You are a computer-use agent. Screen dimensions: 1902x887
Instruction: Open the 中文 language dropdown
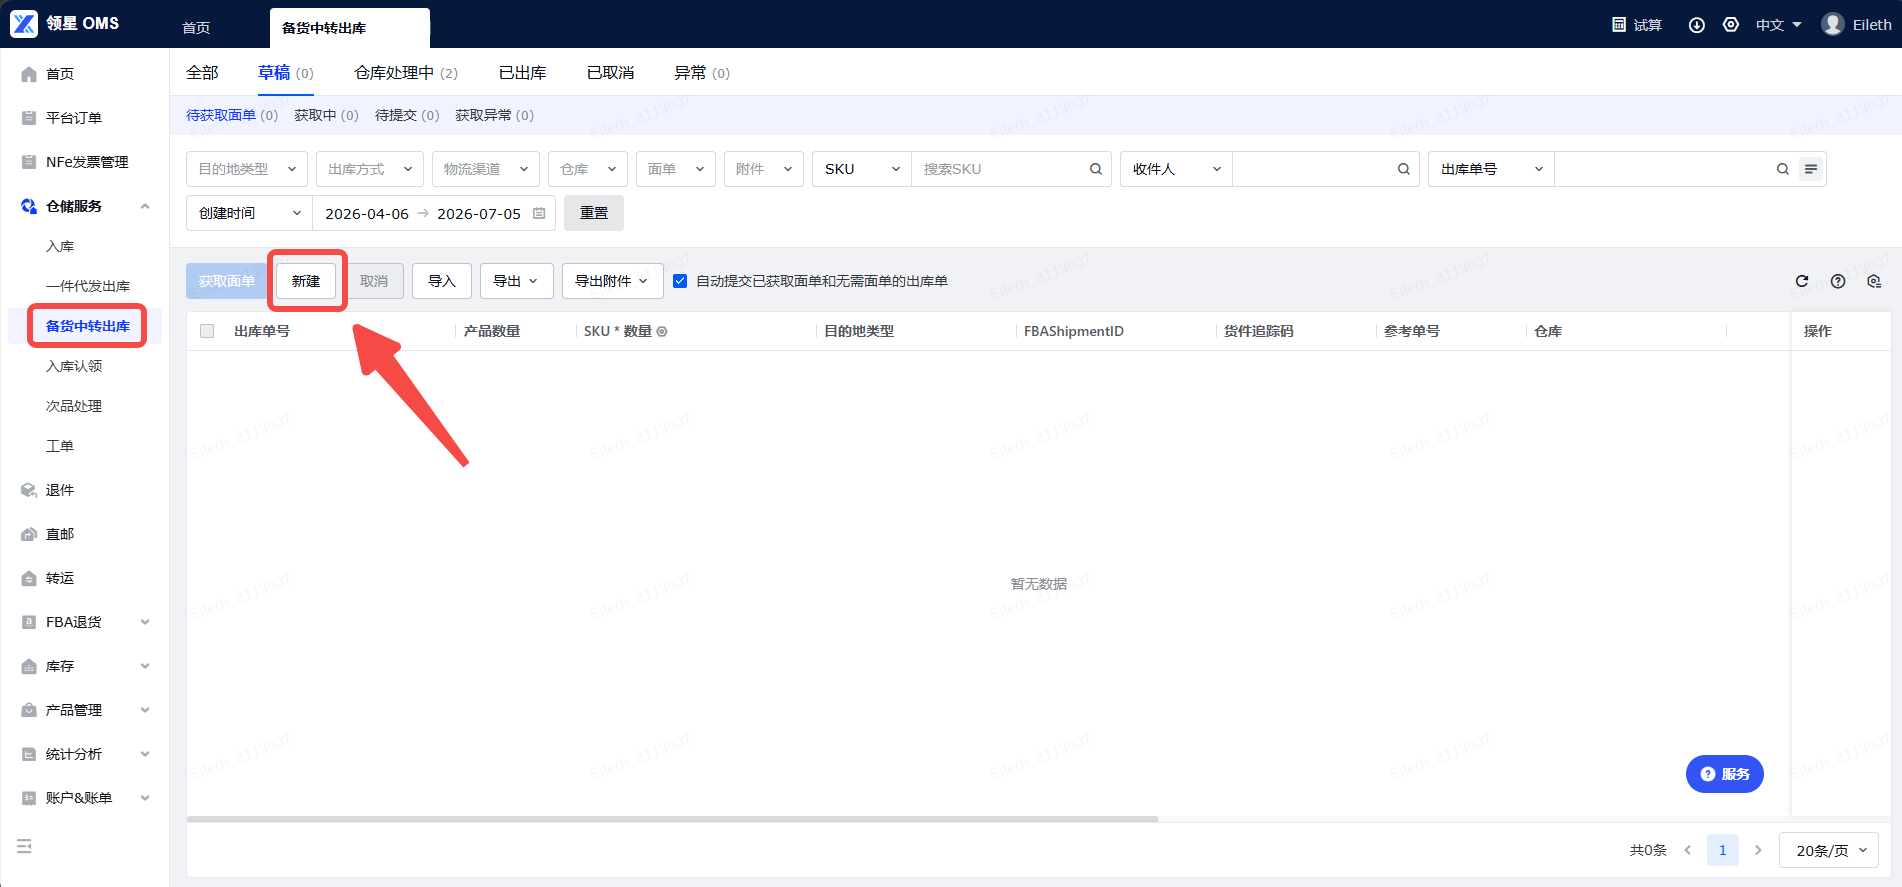pos(1778,25)
